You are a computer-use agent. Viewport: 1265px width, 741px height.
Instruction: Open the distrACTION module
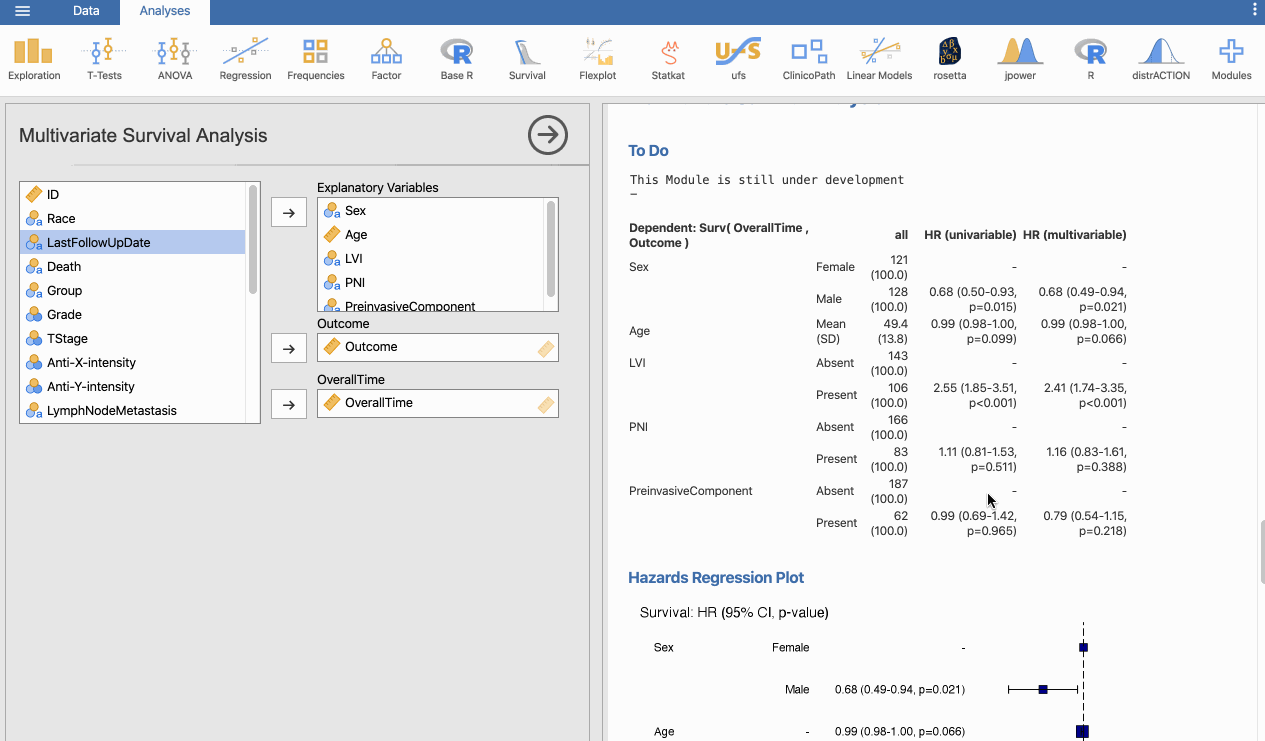click(x=1161, y=60)
